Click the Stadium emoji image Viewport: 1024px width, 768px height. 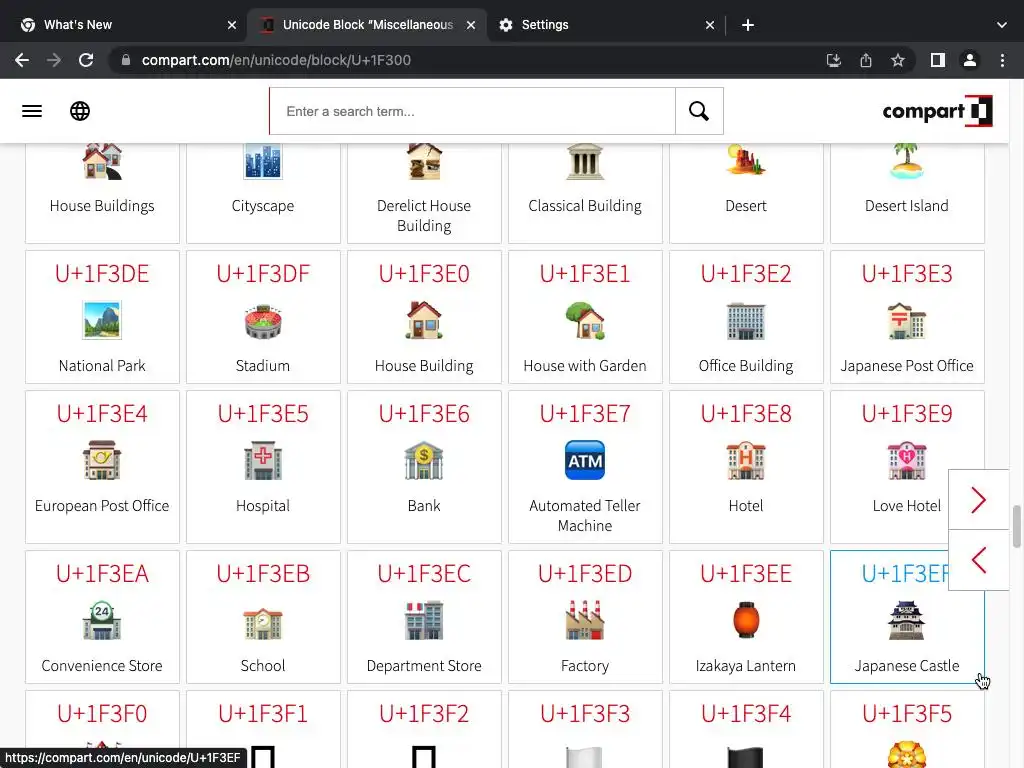(x=263, y=321)
